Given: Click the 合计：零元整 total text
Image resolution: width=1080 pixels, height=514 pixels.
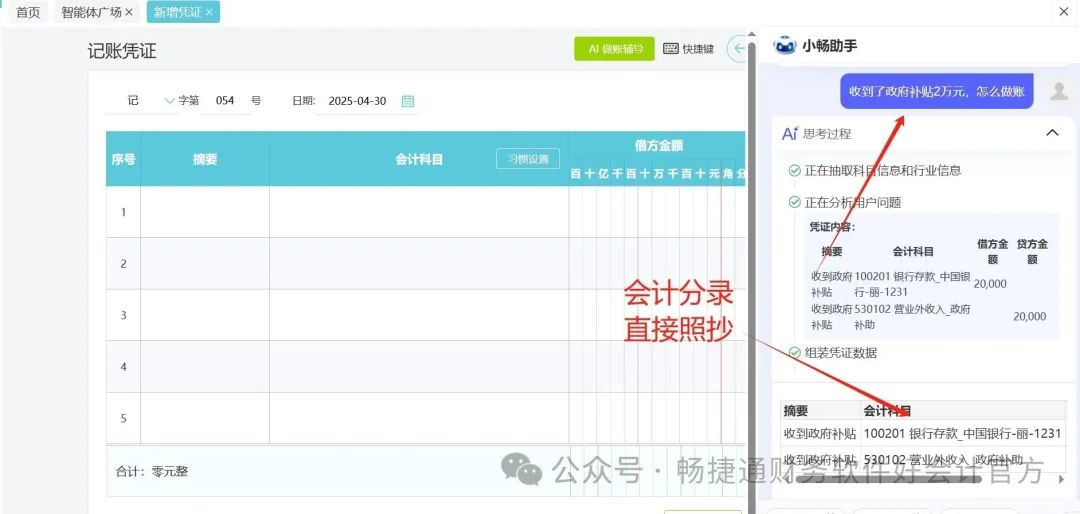Looking at the screenshot, I should coord(152,471).
